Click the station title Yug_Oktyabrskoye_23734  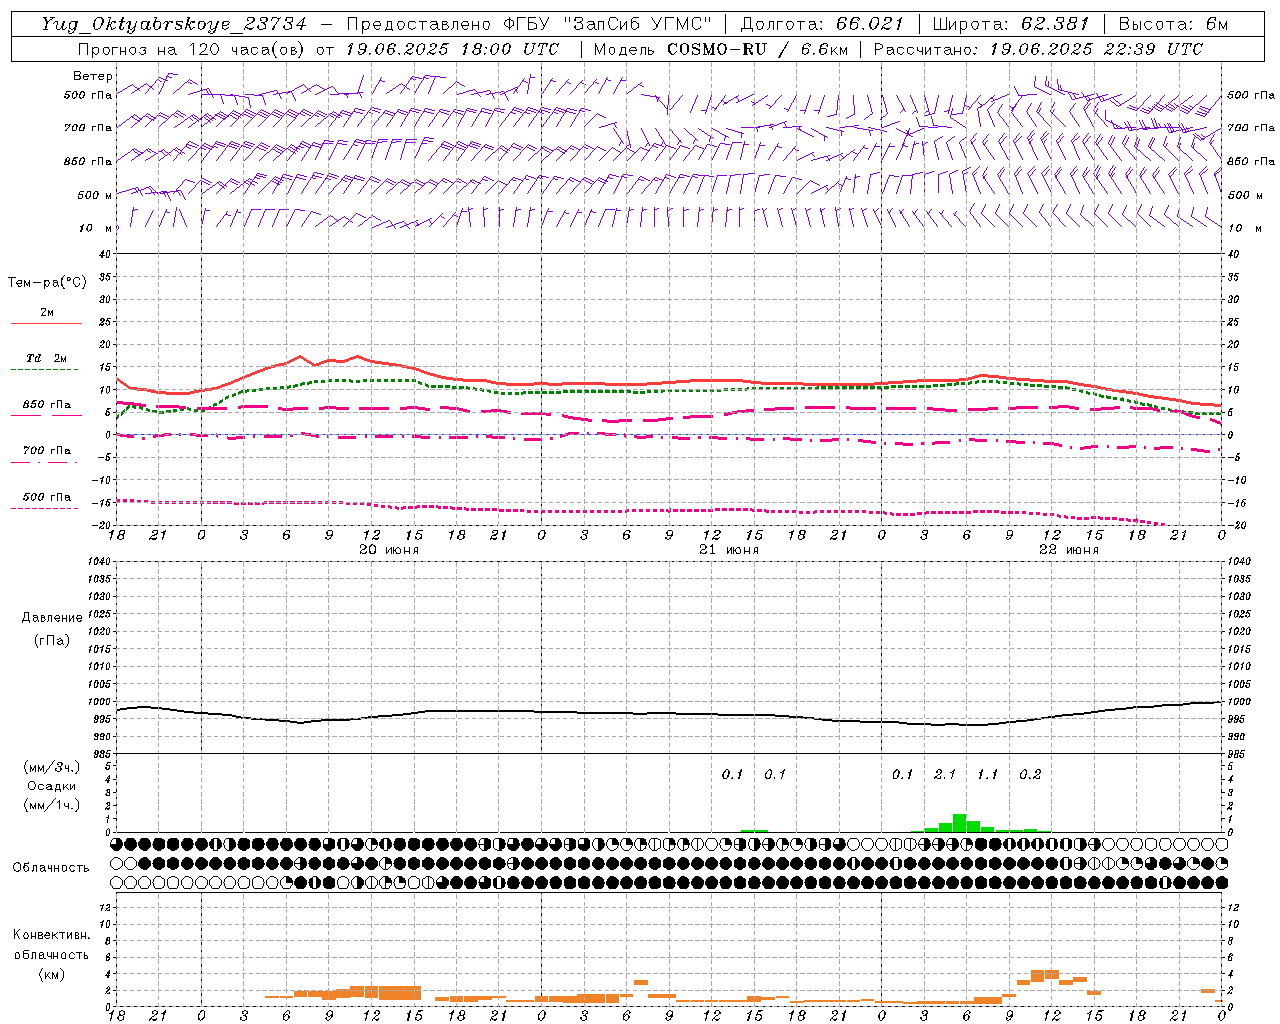coord(174,24)
